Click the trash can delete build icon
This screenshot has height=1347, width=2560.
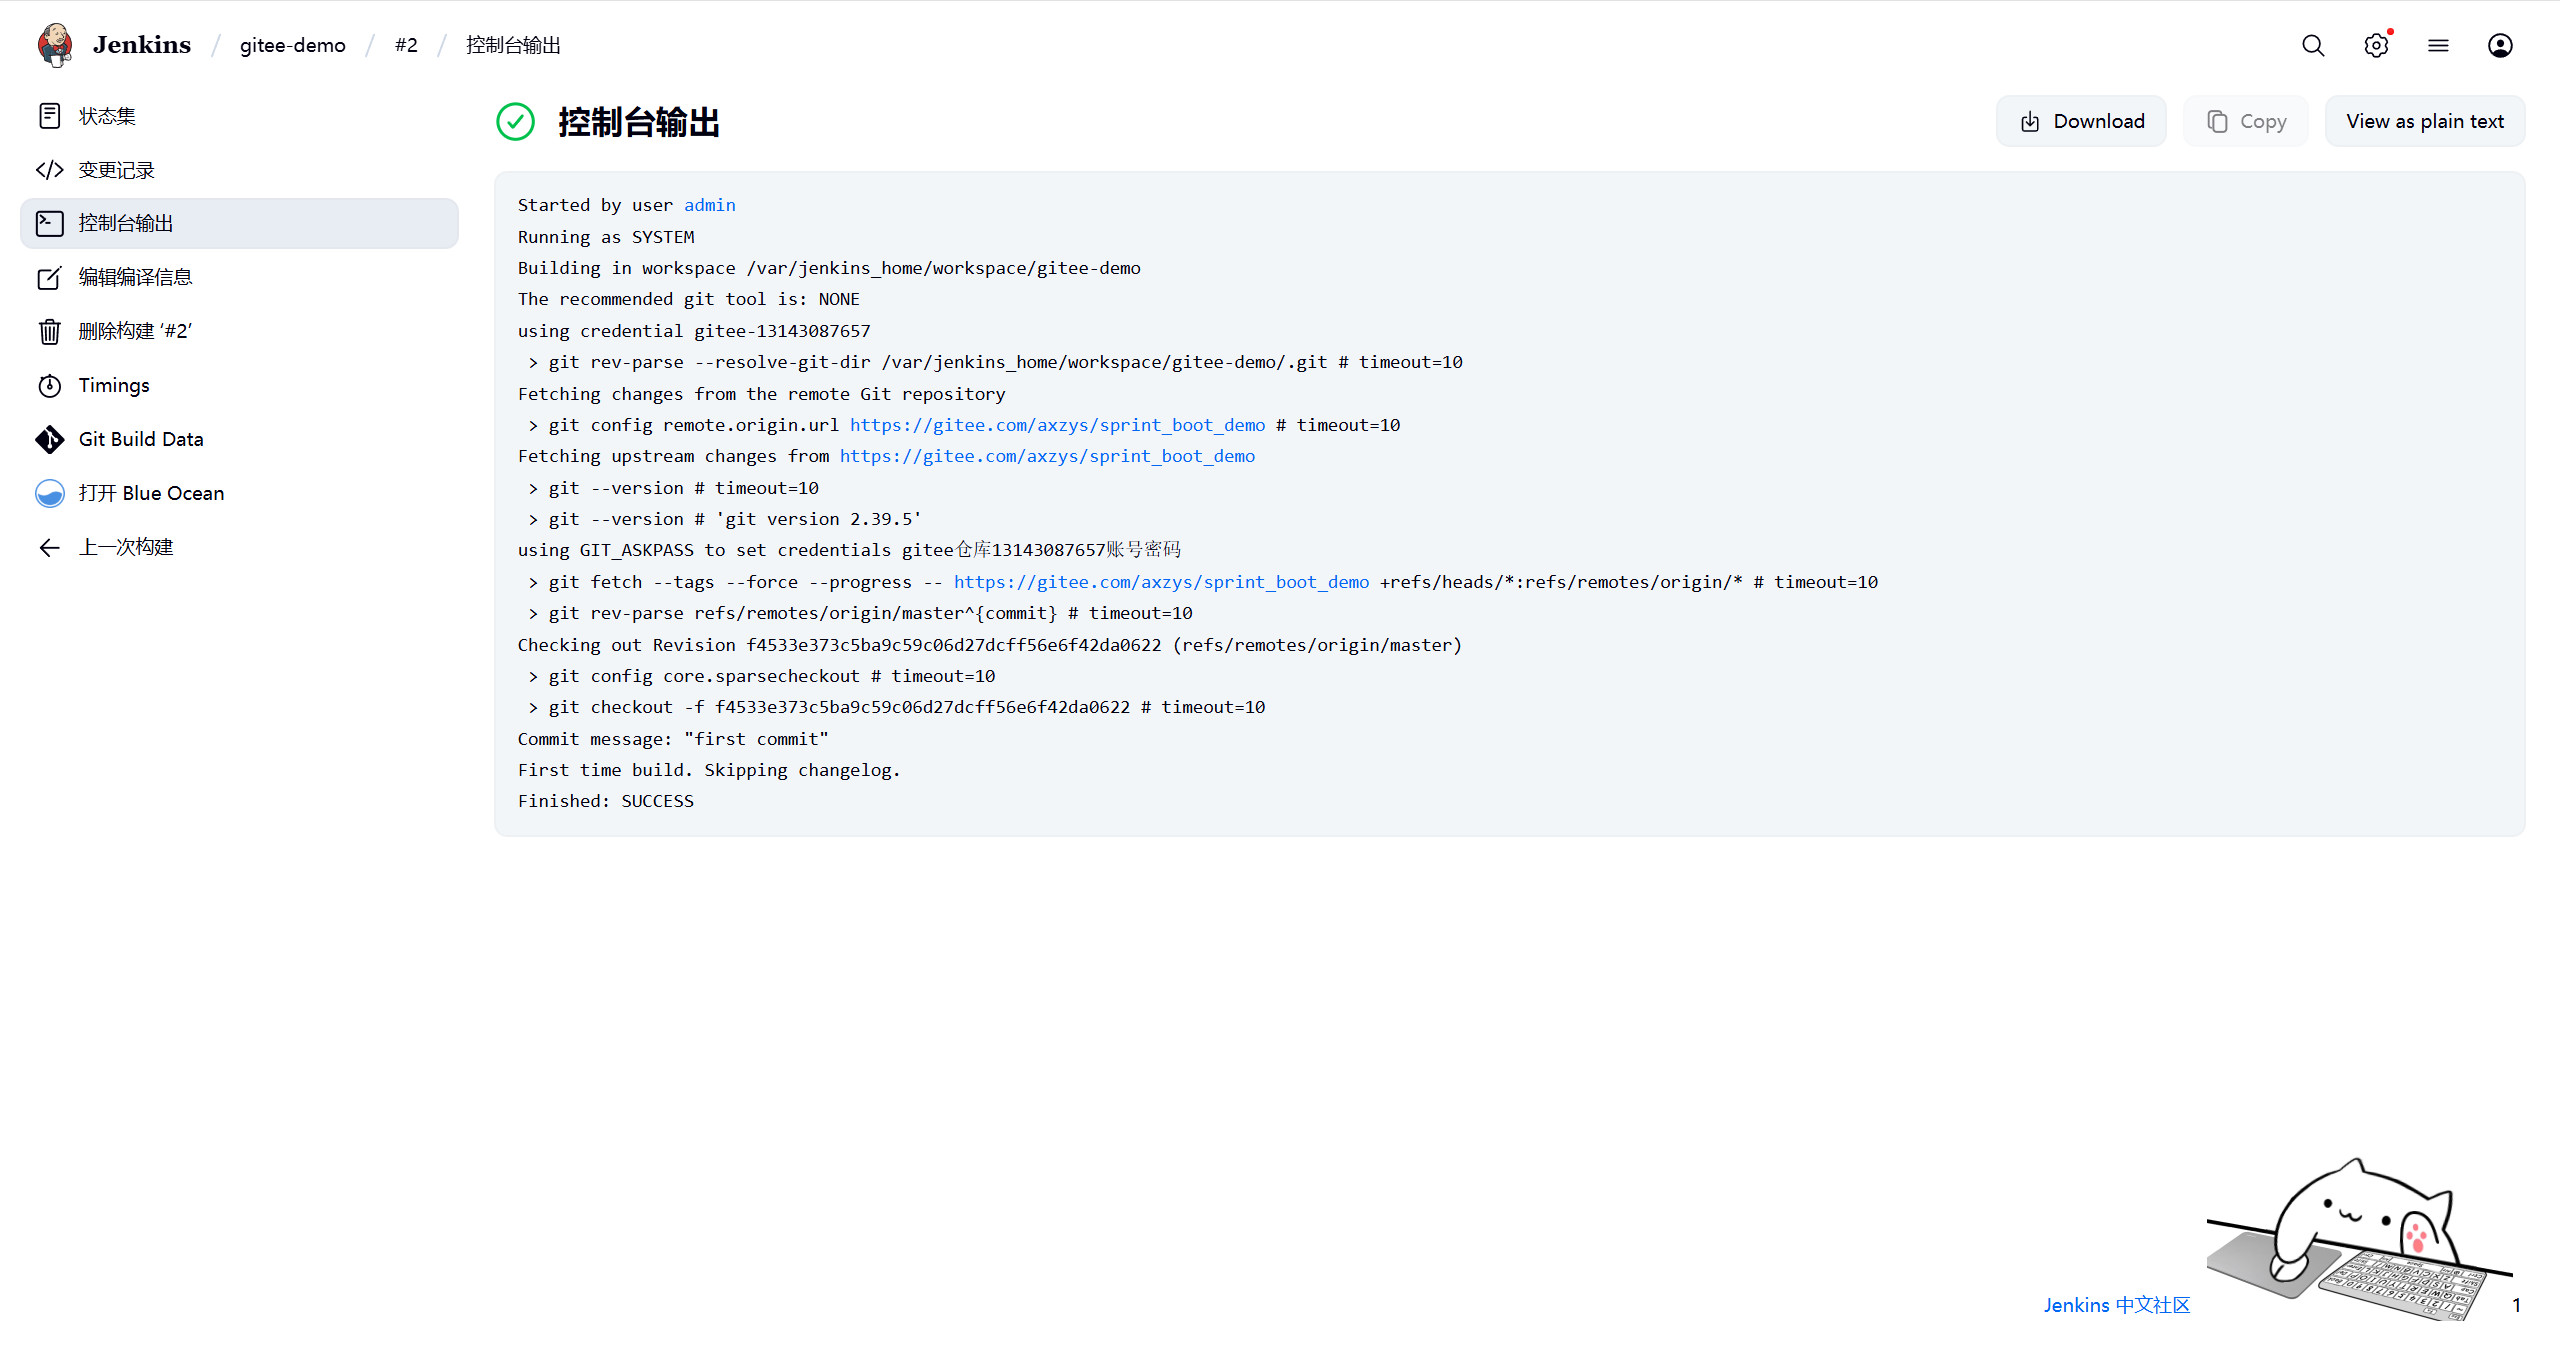[x=50, y=331]
